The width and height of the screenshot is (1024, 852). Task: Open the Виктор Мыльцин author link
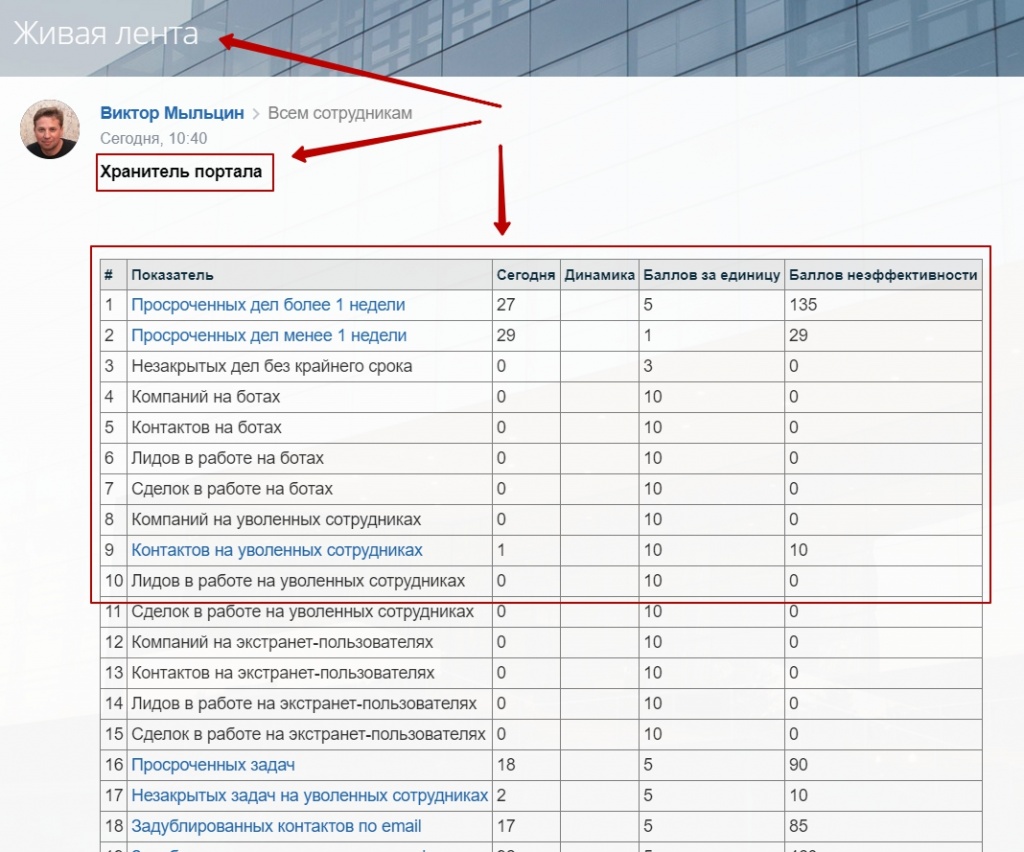172,113
